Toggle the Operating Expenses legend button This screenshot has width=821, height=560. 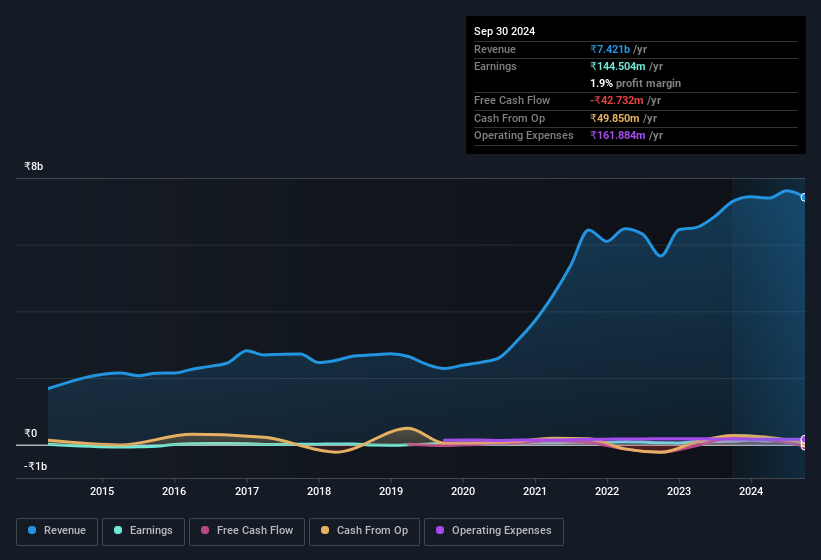click(x=494, y=531)
